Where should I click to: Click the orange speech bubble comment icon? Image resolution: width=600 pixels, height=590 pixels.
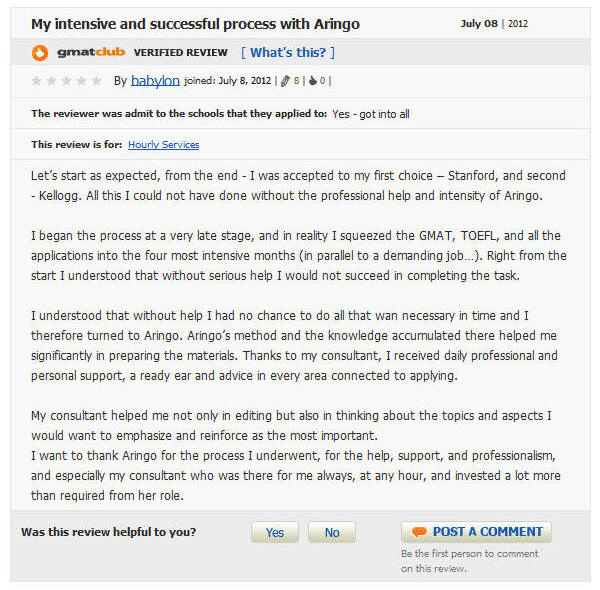click(x=419, y=531)
